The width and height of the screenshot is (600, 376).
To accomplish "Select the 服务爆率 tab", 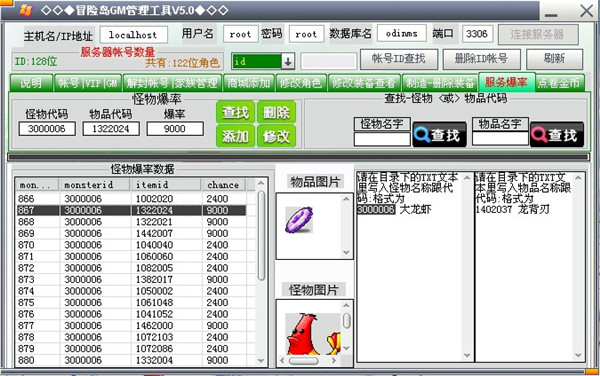I will pyautogui.click(x=507, y=82).
